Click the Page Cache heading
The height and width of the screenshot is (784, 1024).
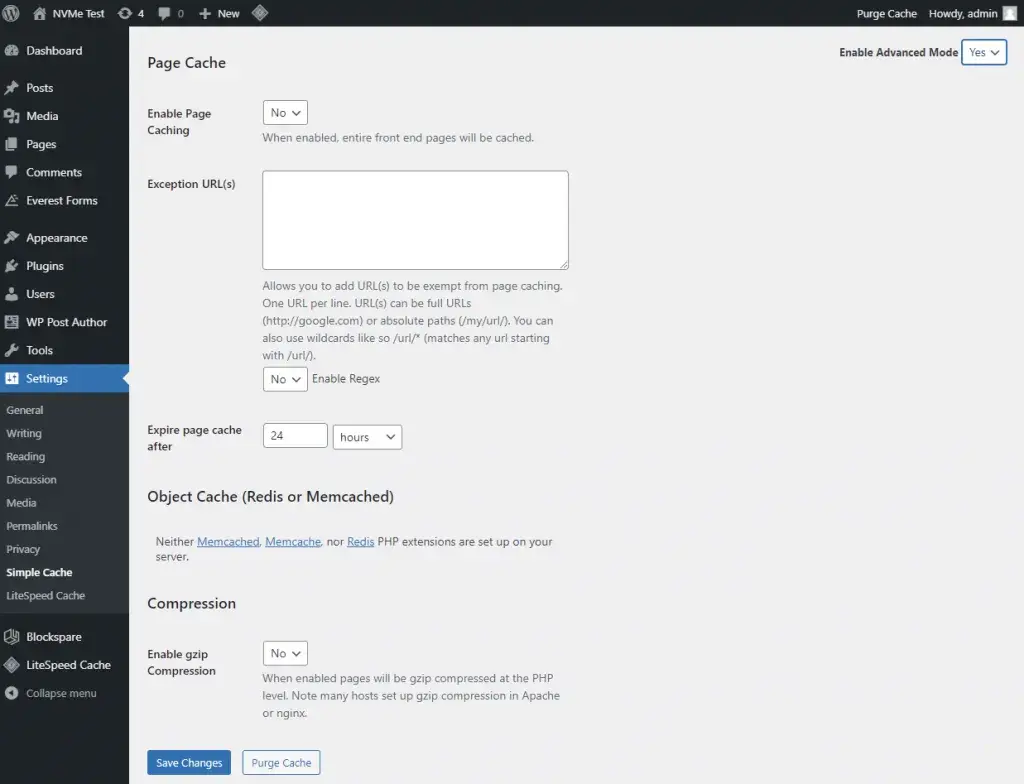(187, 63)
